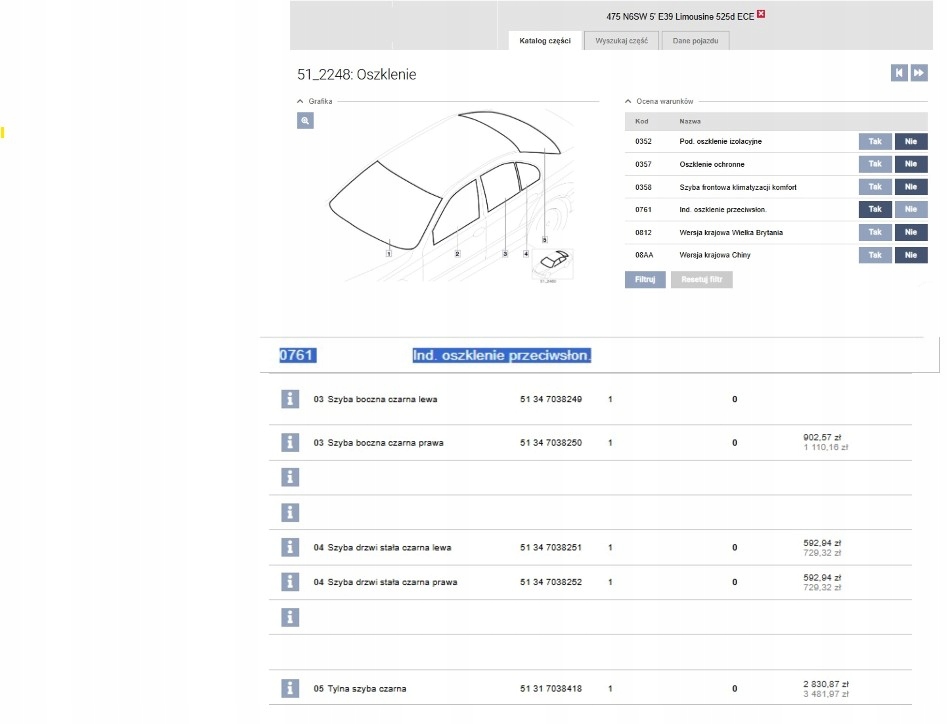Viewport: 948px width, 724px height.
Task: Go to first page arrow icon
Action: point(899,73)
